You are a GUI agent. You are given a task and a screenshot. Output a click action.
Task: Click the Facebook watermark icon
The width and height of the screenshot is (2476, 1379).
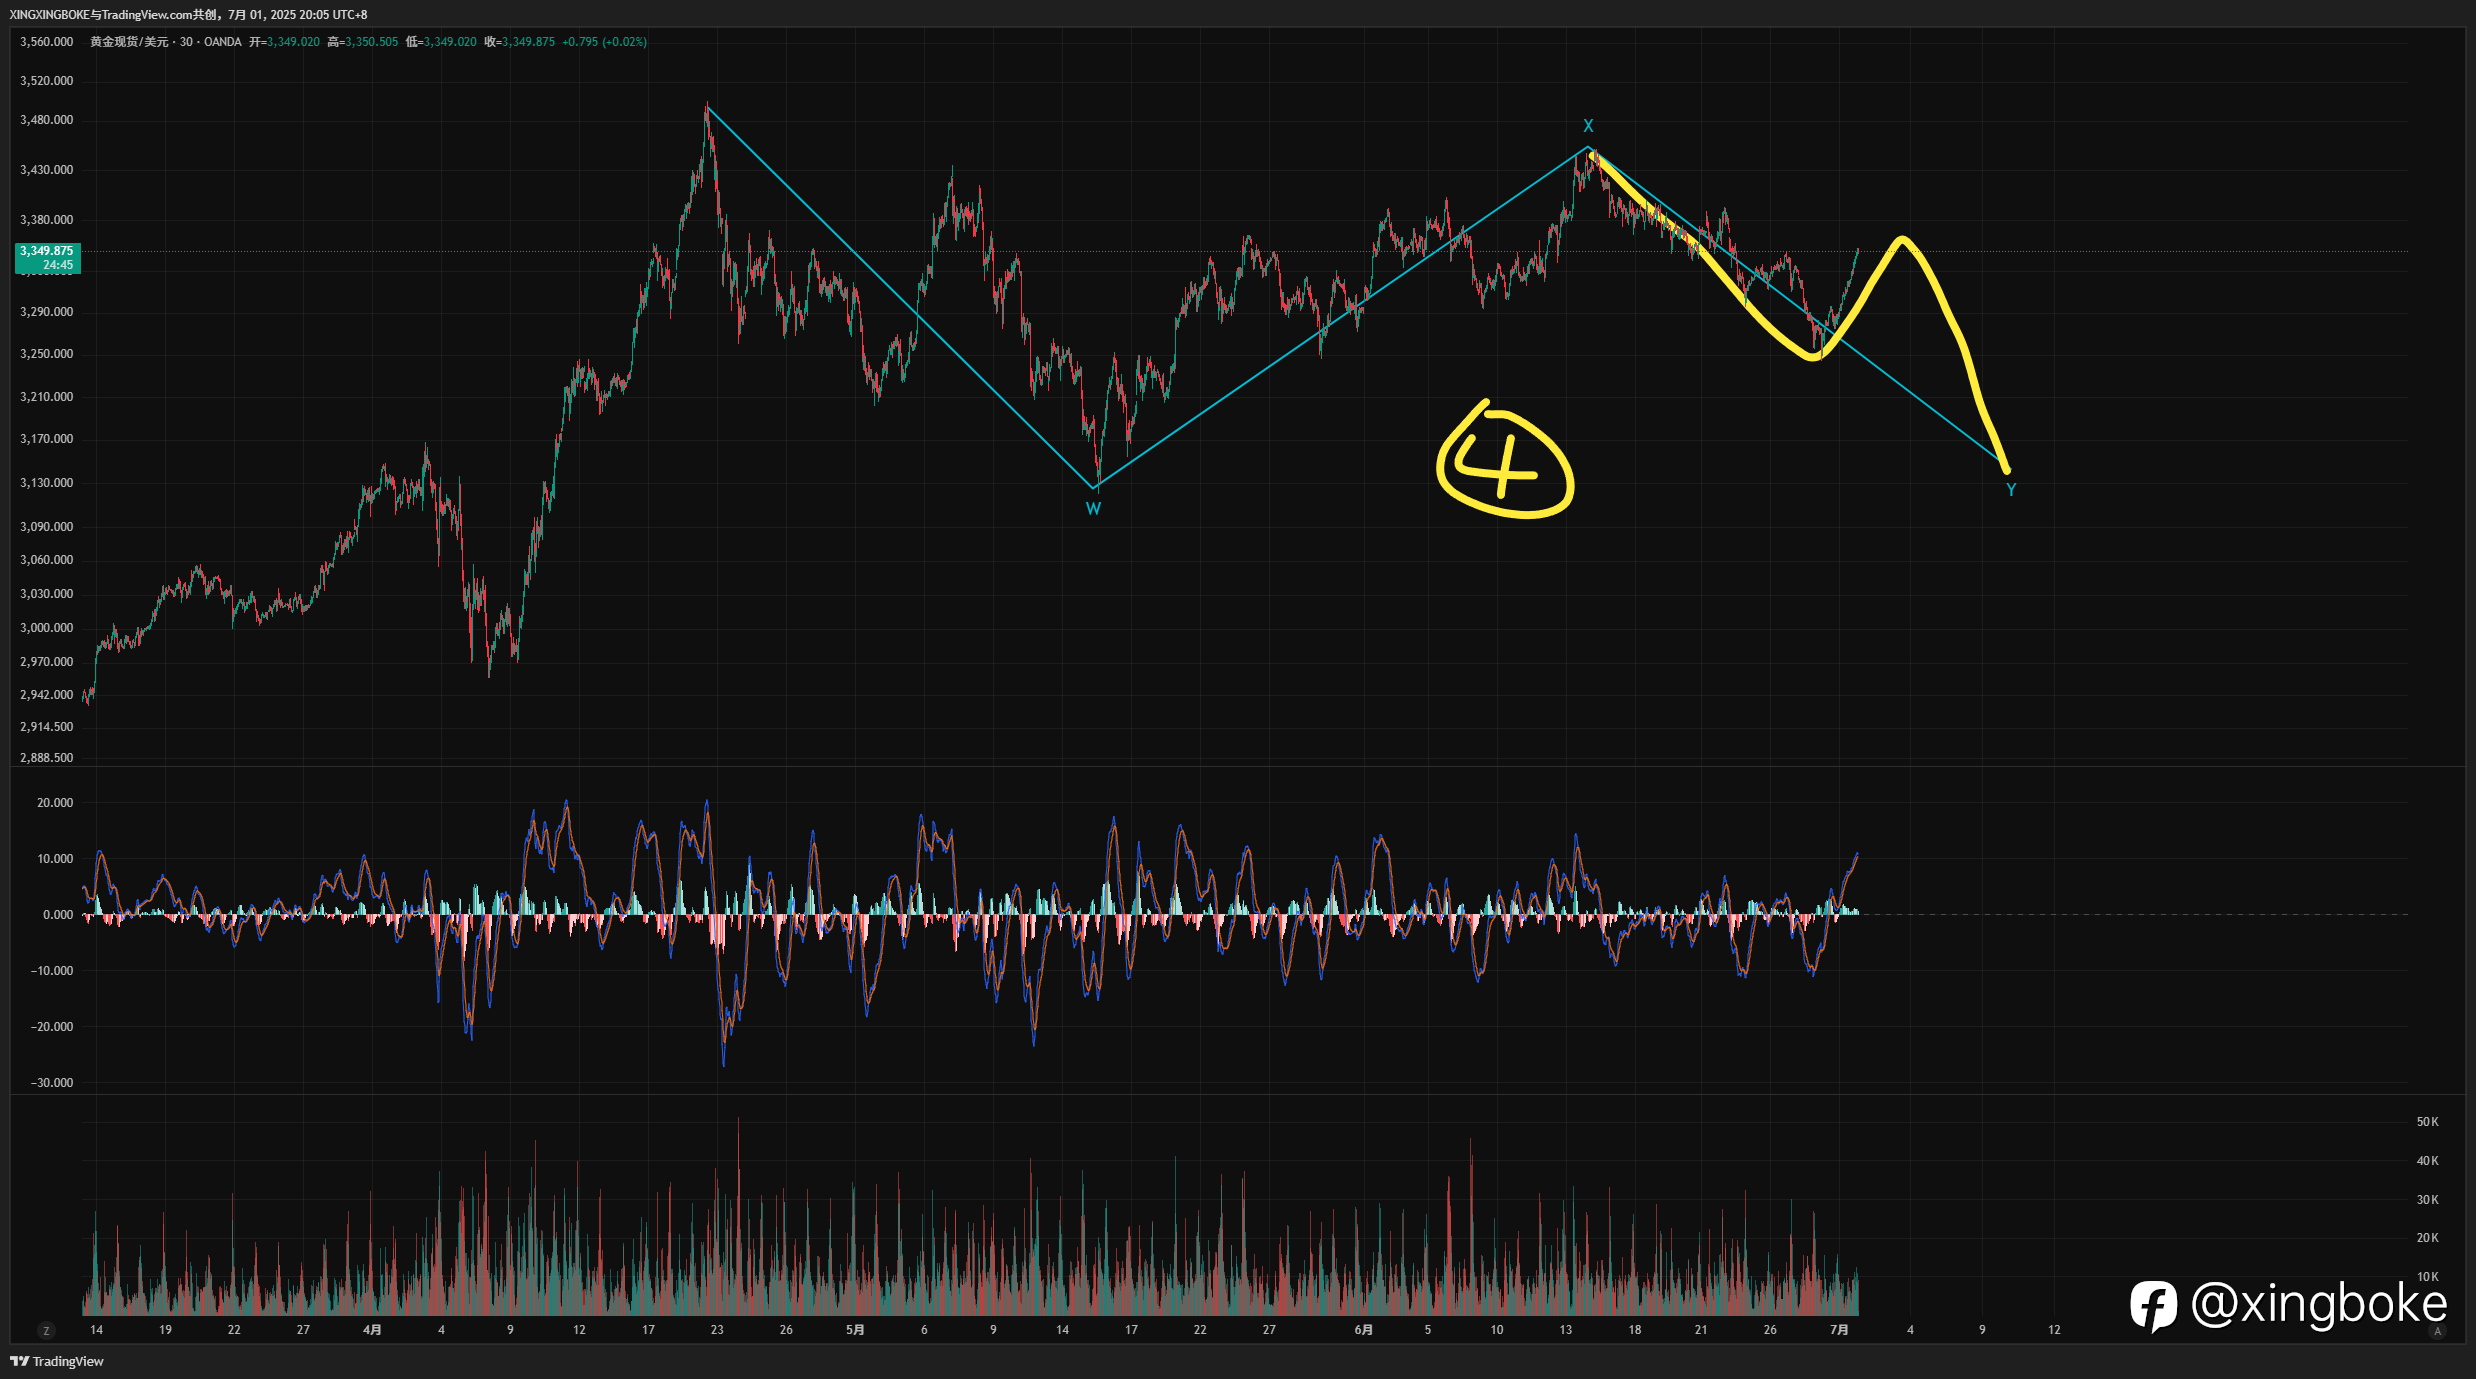click(2153, 1305)
